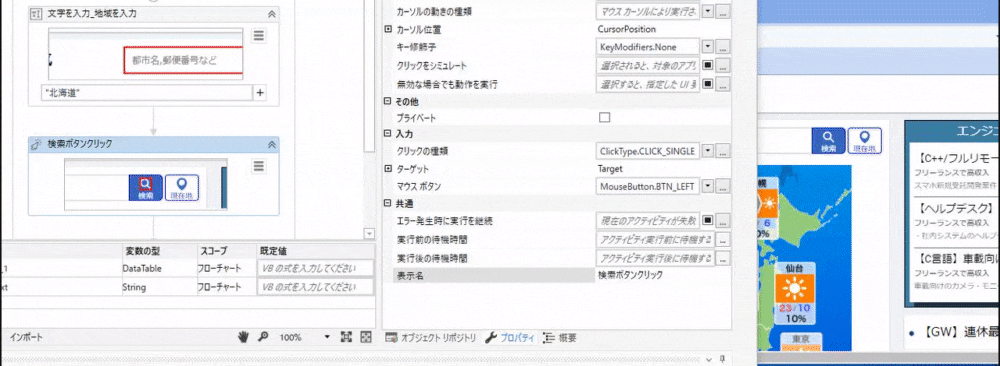Open ellipsis editor for カーソルの動きの種類
Screen dimensions: 1000x366
point(723,12)
